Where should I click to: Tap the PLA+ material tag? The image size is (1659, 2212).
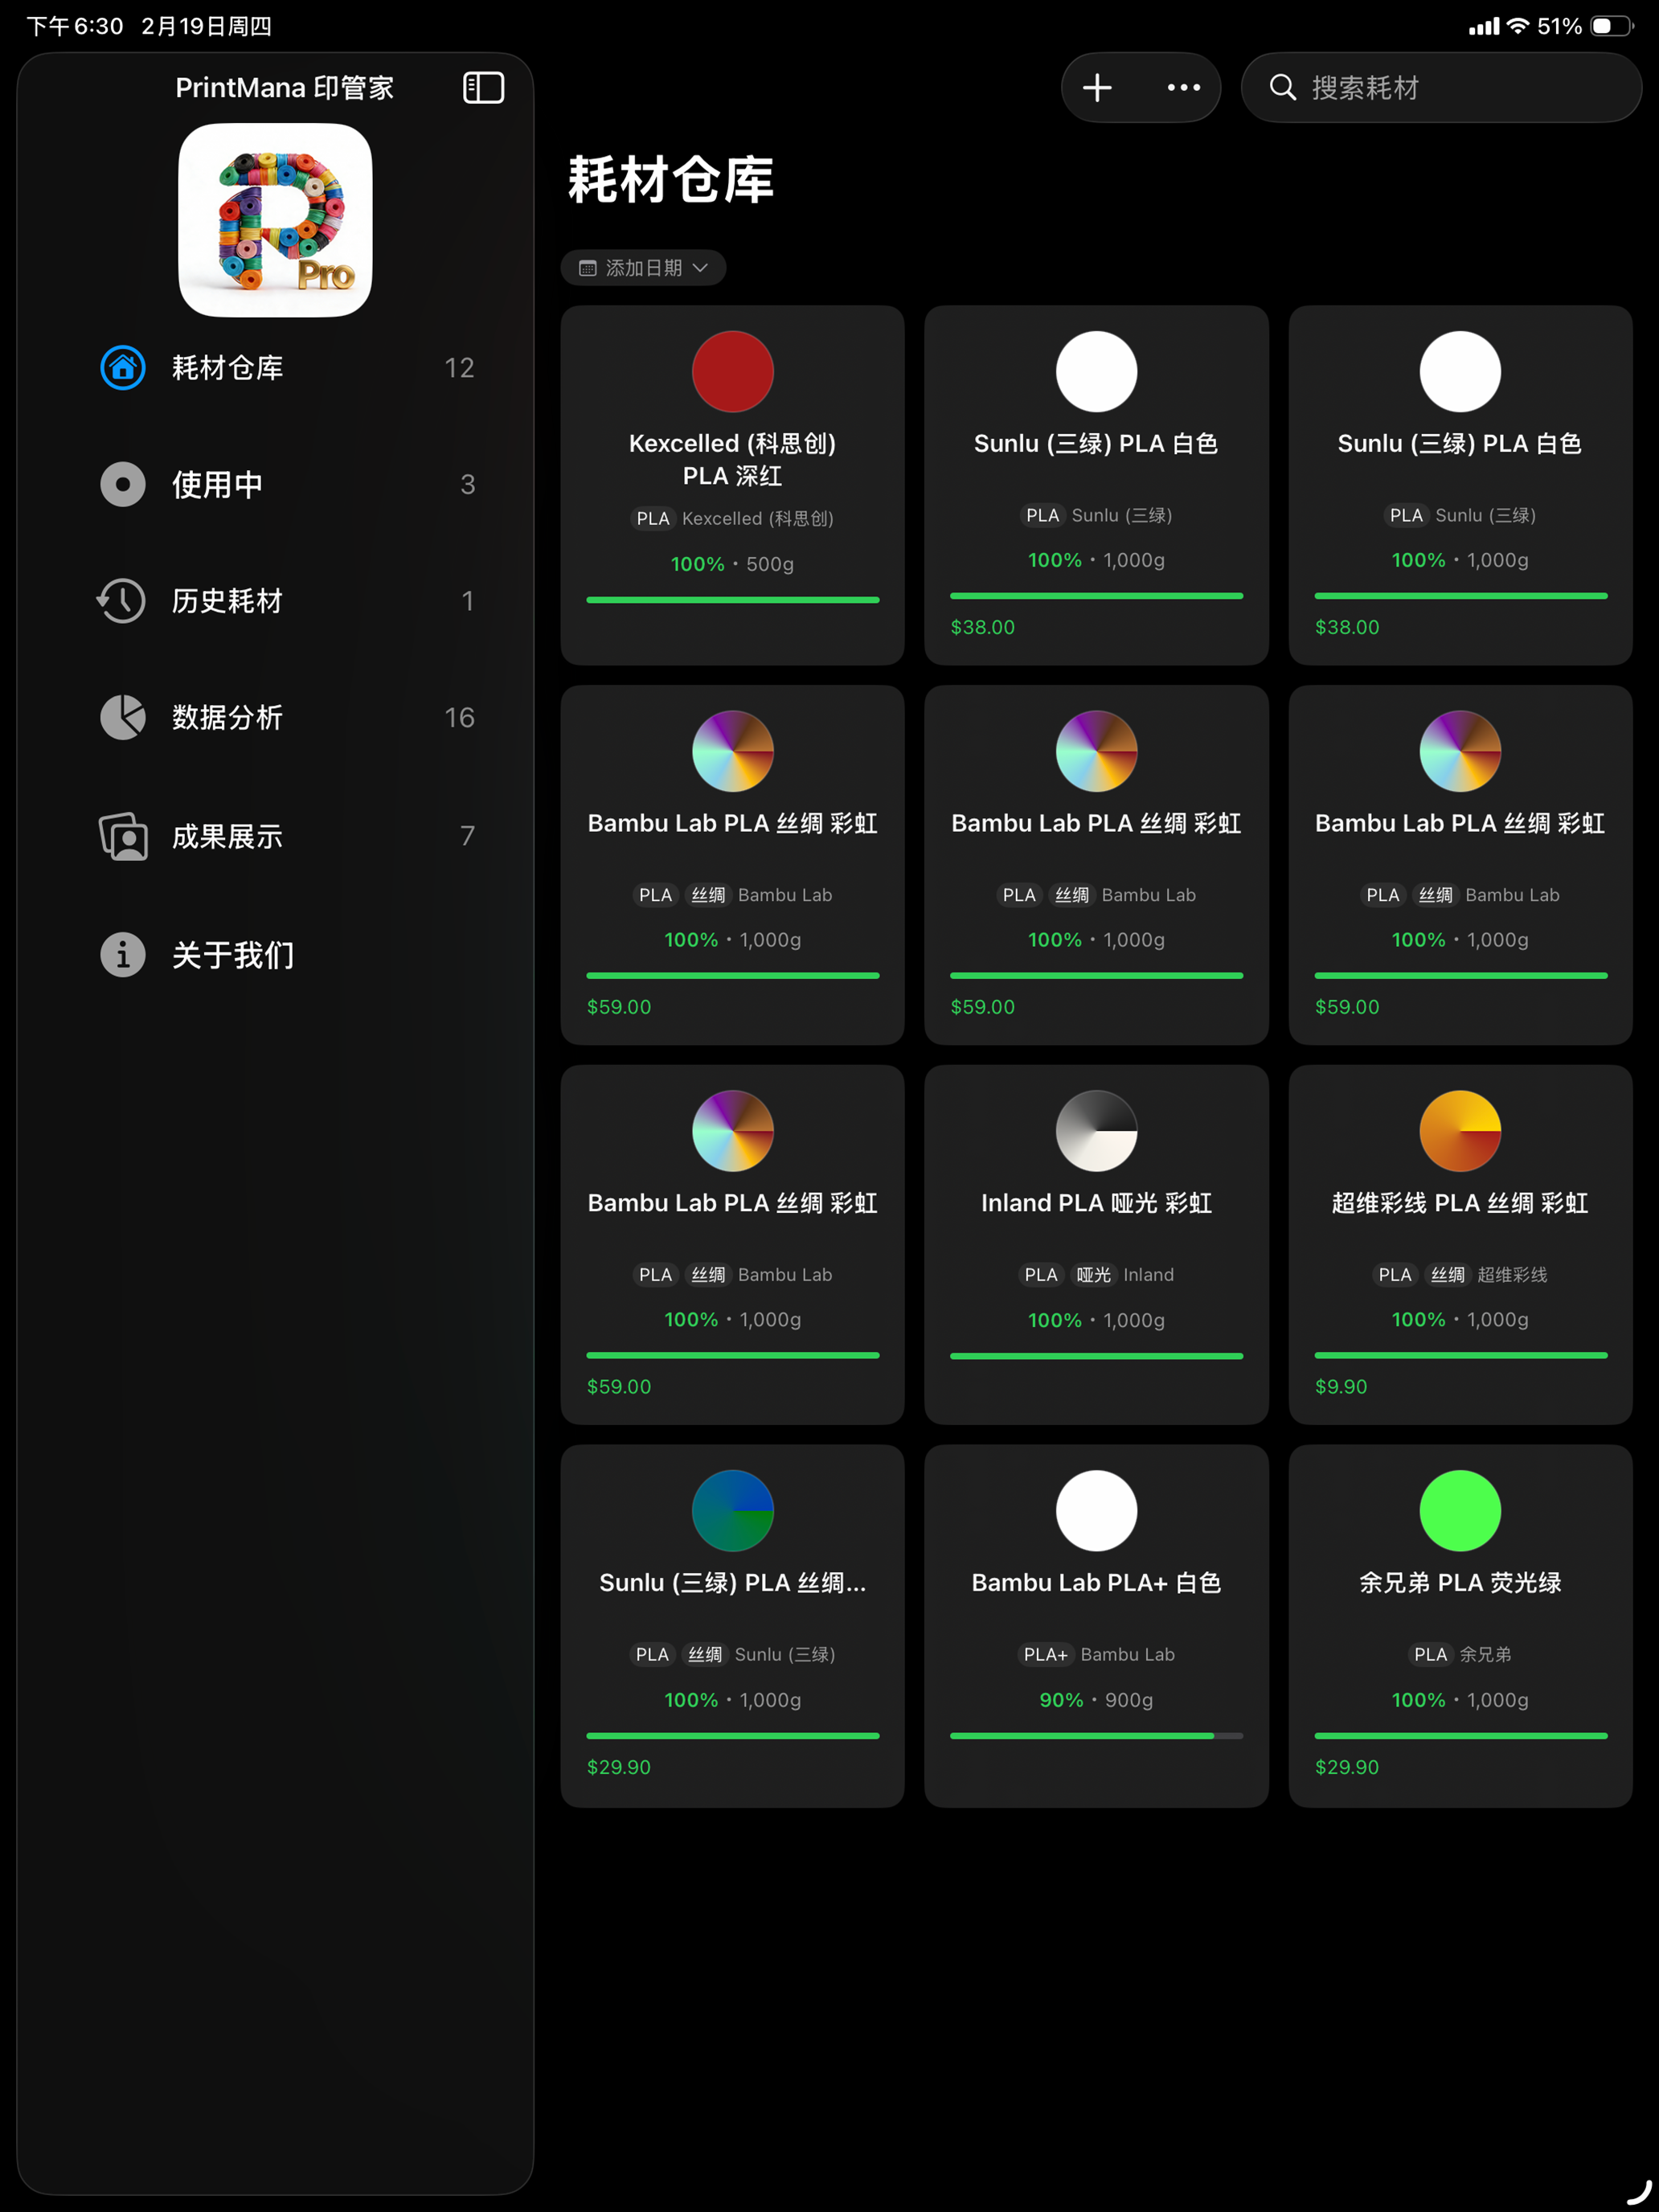(x=1046, y=1655)
